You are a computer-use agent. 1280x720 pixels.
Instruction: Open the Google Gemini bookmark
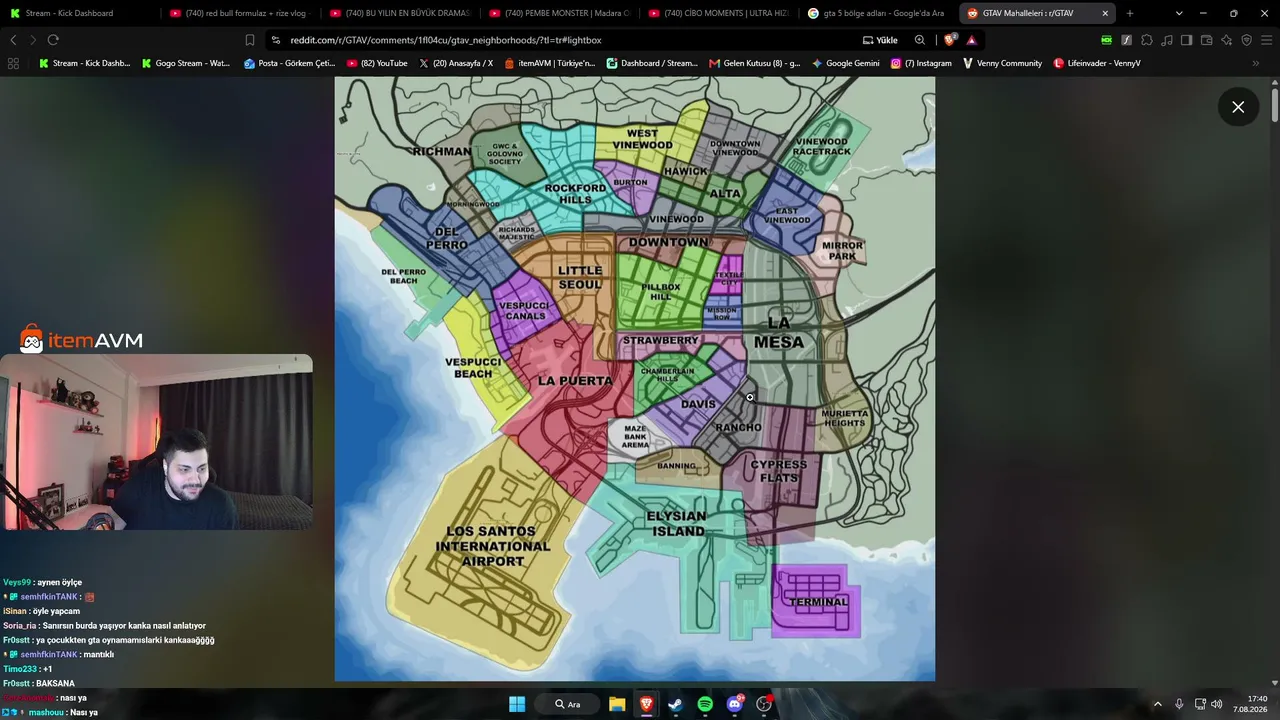tap(846, 63)
